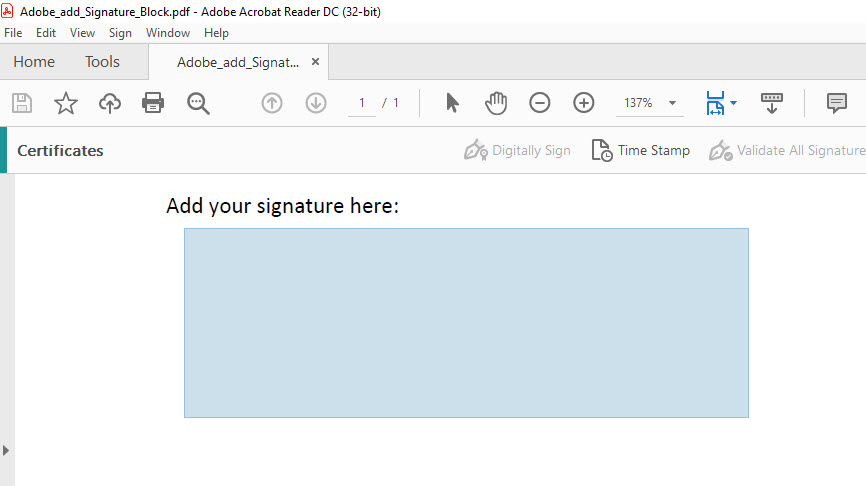866x486 pixels.
Task: Click the magnifier Find text icon
Action: 198,103
